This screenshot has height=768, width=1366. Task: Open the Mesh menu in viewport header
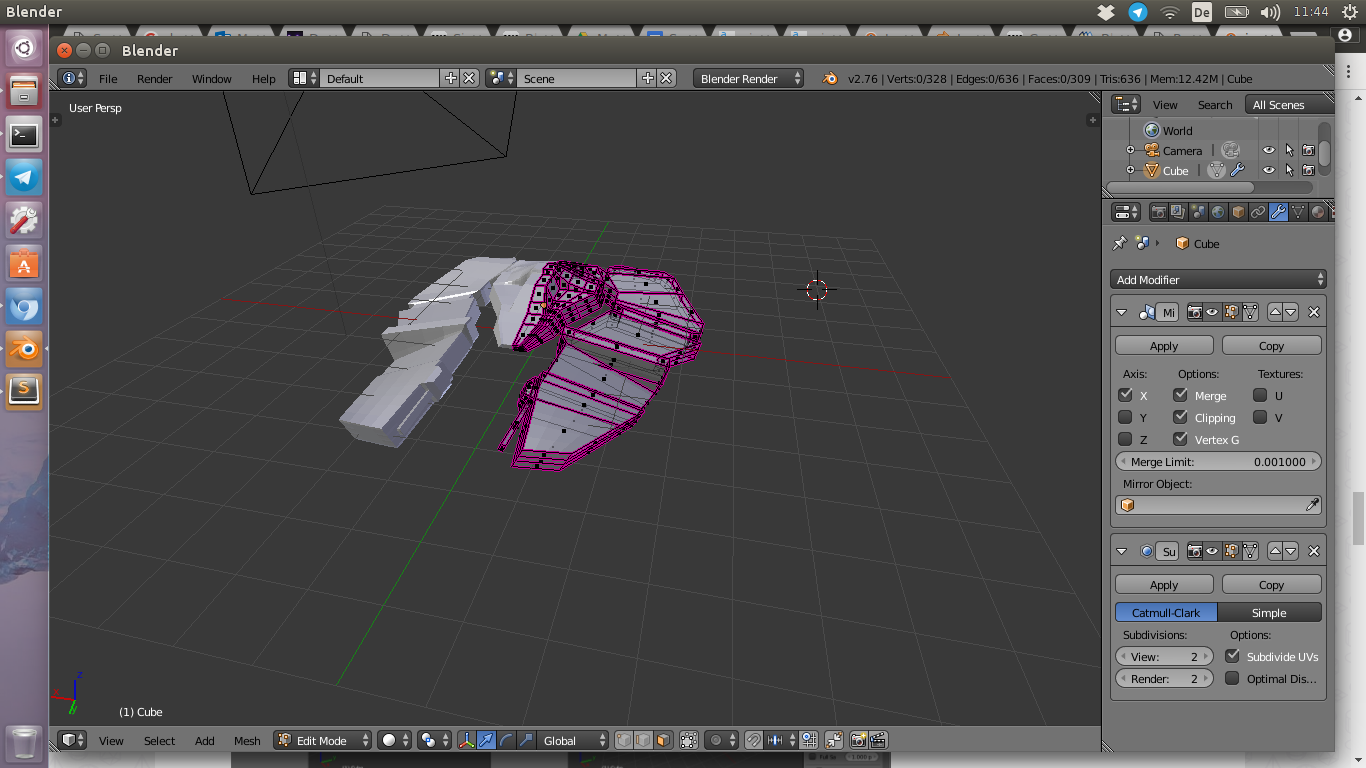247,741
